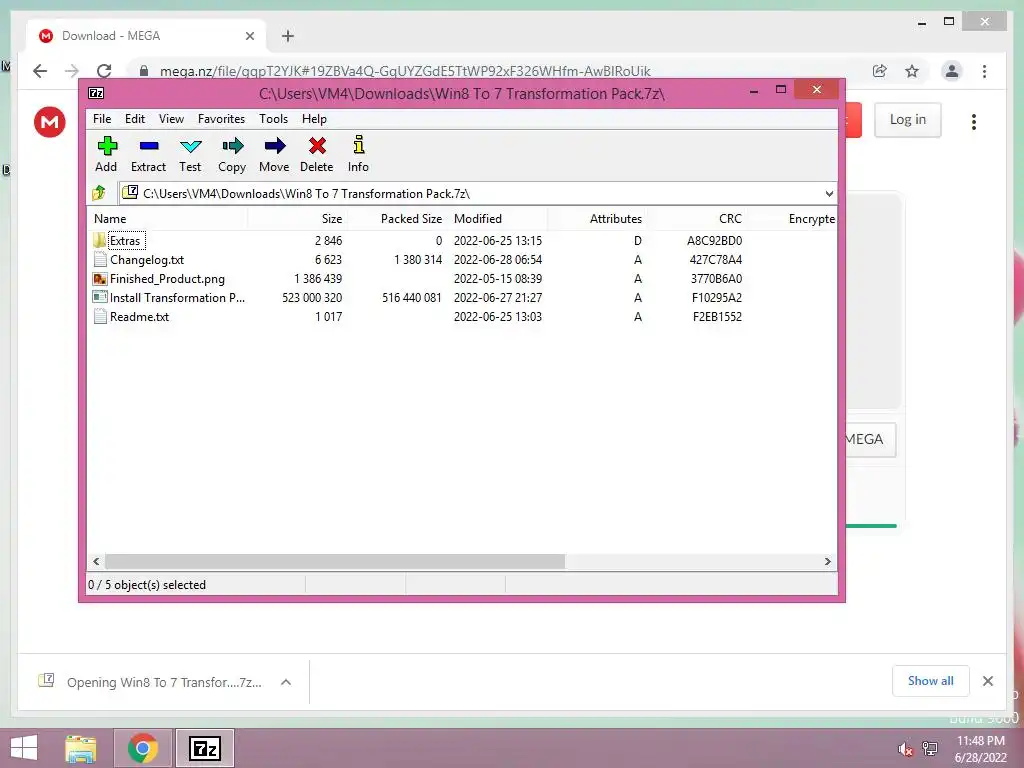Image resolution: width=1024 pixels, height=768 pixels.
Task: Open Chrome three-dot menu
Action: point(984,71)
